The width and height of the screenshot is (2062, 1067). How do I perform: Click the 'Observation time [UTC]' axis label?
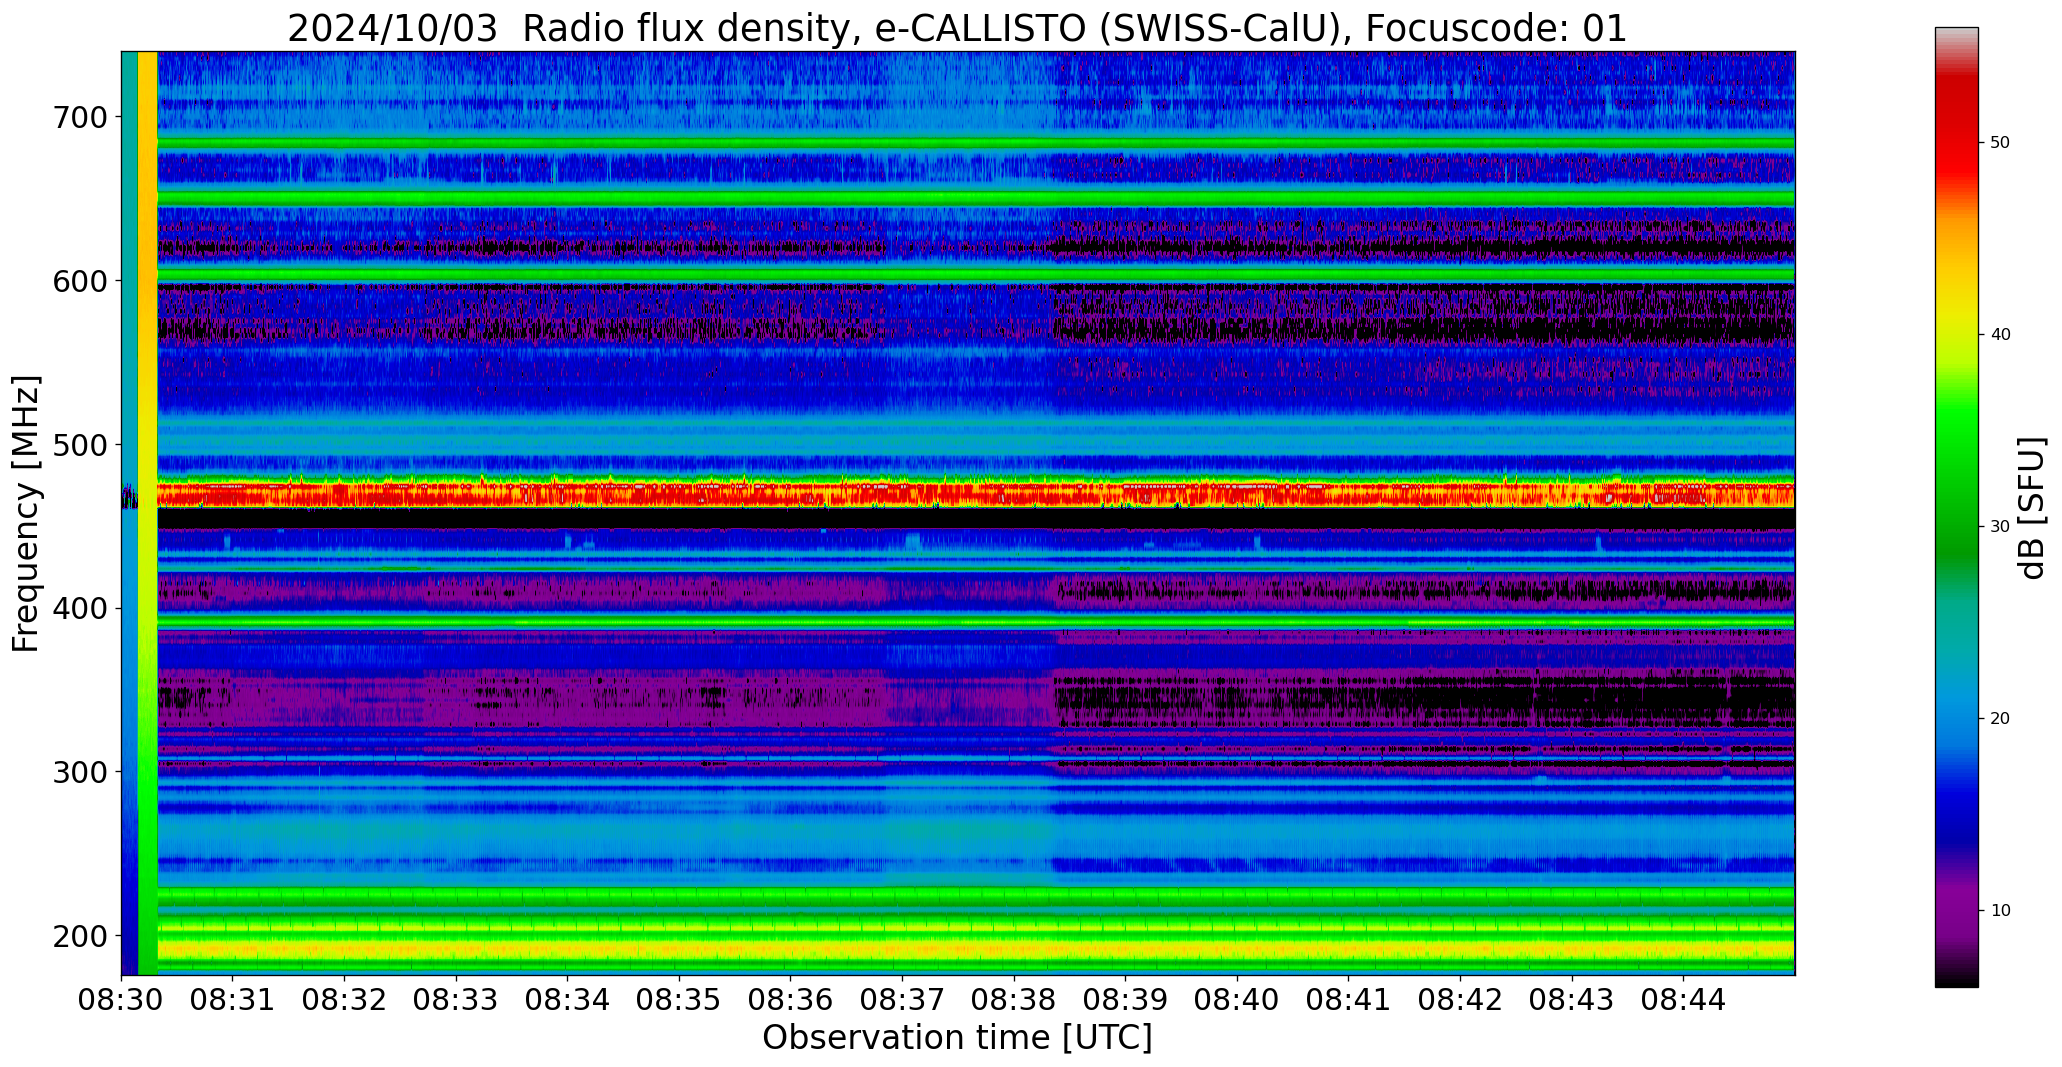click(957, 1037)
